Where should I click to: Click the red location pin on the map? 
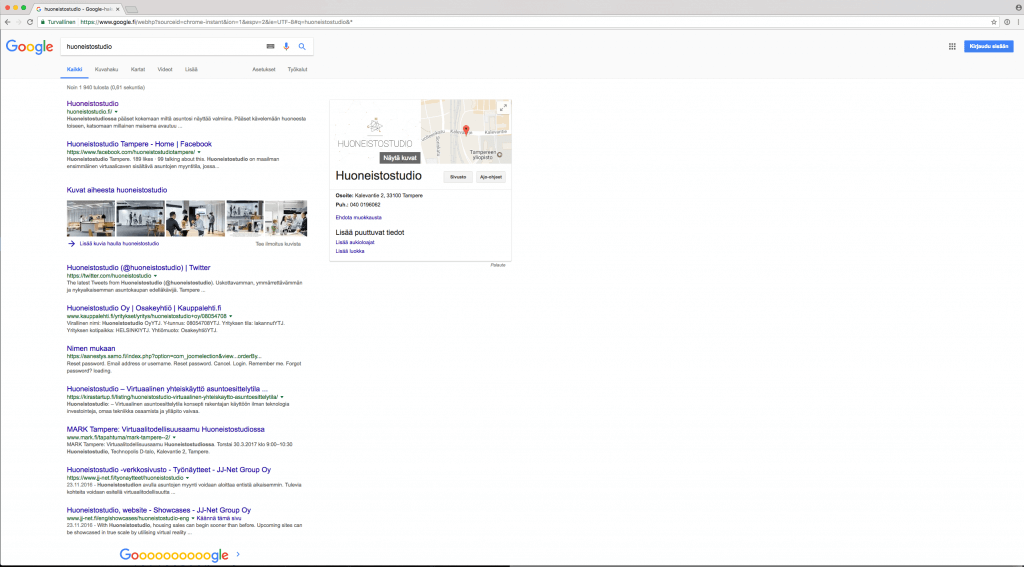(x=466, y=129)
